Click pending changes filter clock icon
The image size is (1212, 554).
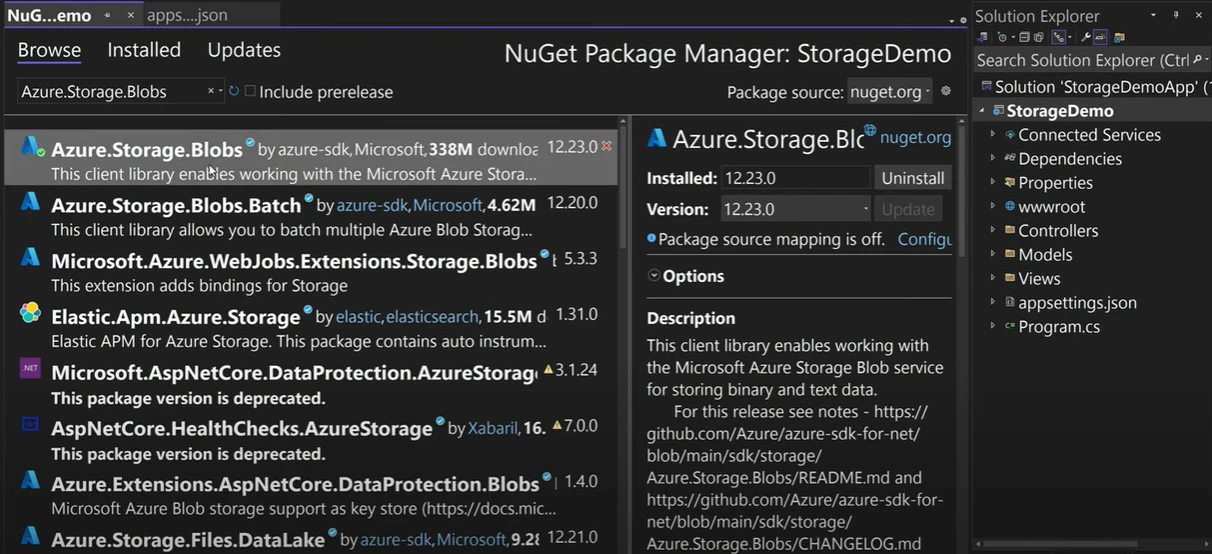(x=1002, y=37)
